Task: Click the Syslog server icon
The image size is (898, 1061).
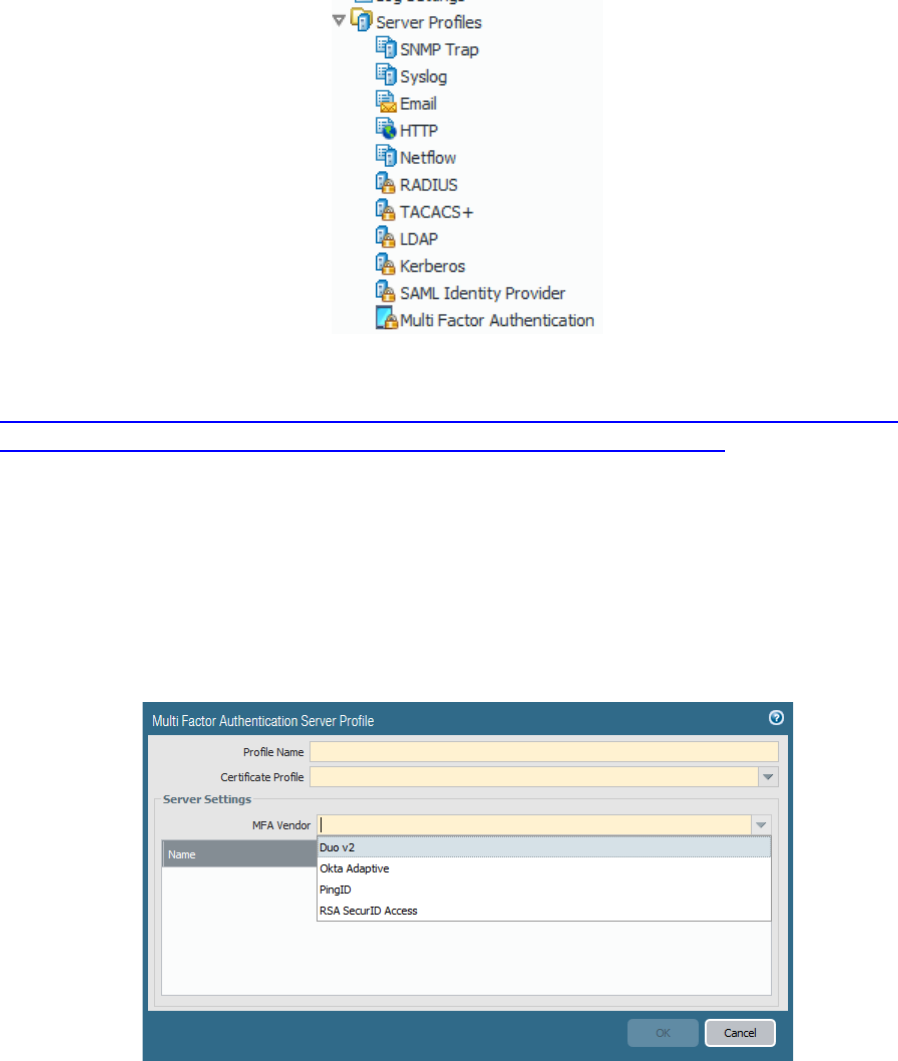Action: pos(386,74)
